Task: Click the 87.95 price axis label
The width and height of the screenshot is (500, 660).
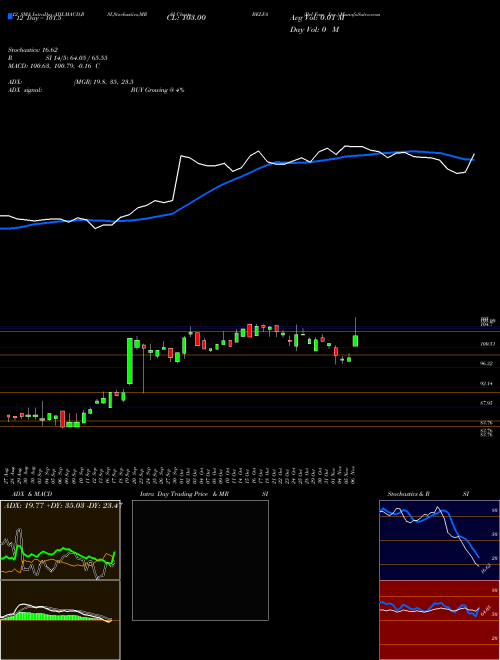Action: click(x=487, y=403)
